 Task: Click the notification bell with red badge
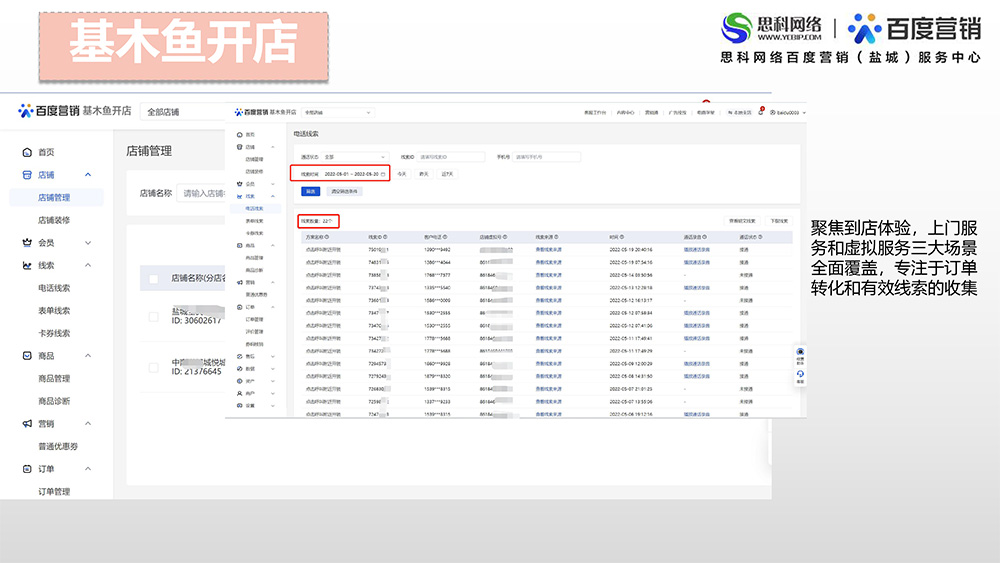pyautogui.click(x=761, y=113)
